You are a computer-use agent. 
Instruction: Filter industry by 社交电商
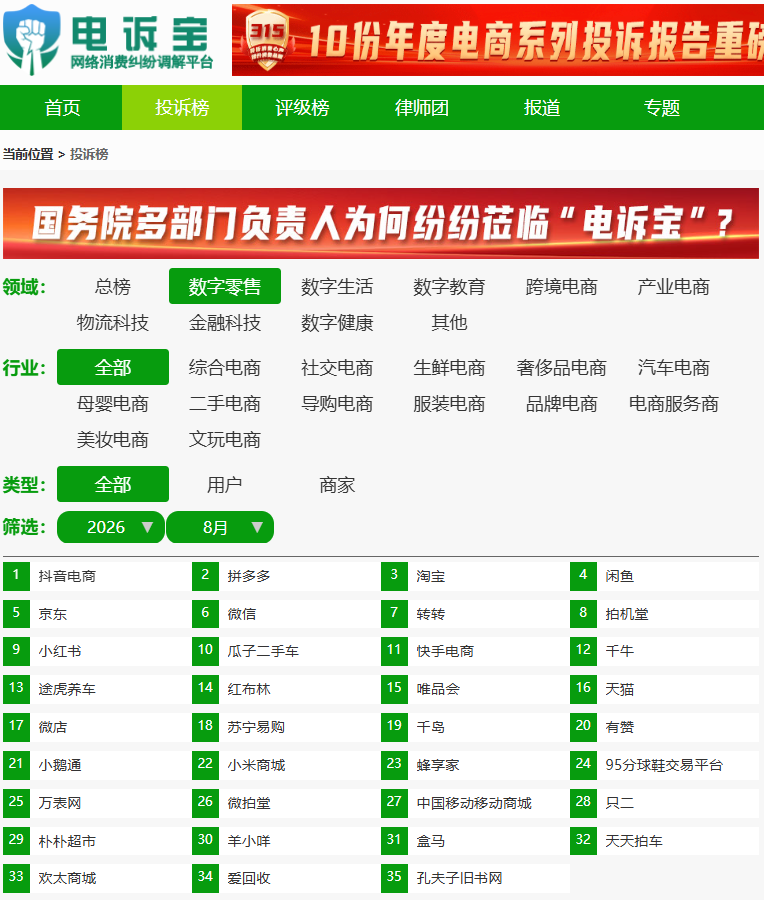(337, 367)
